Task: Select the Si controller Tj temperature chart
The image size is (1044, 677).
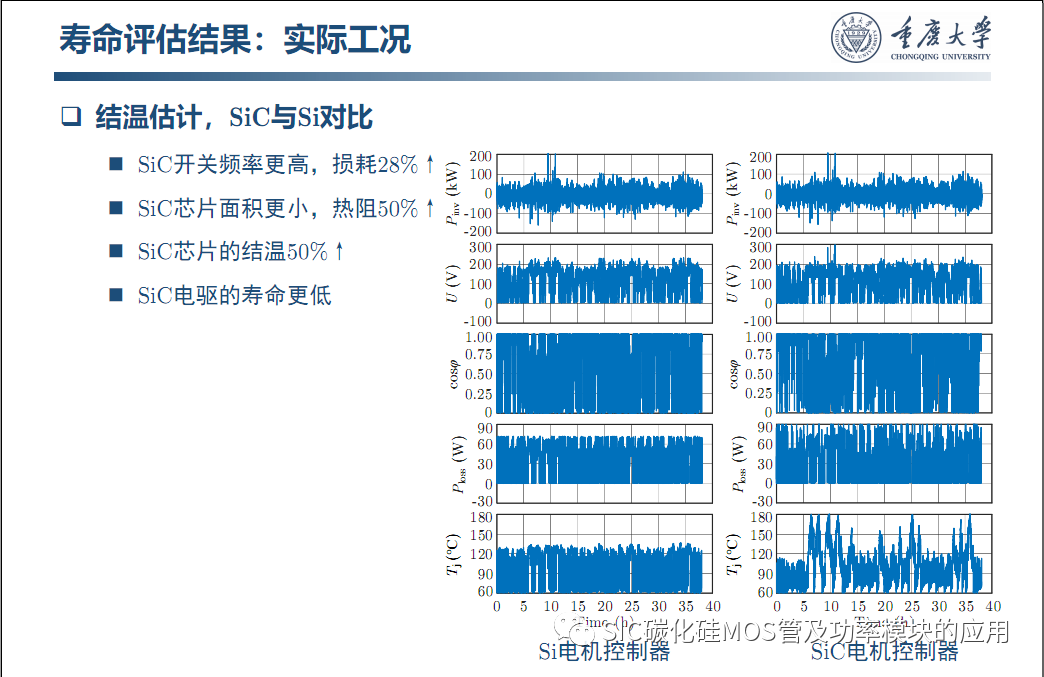Action: (x=600, y=555)
